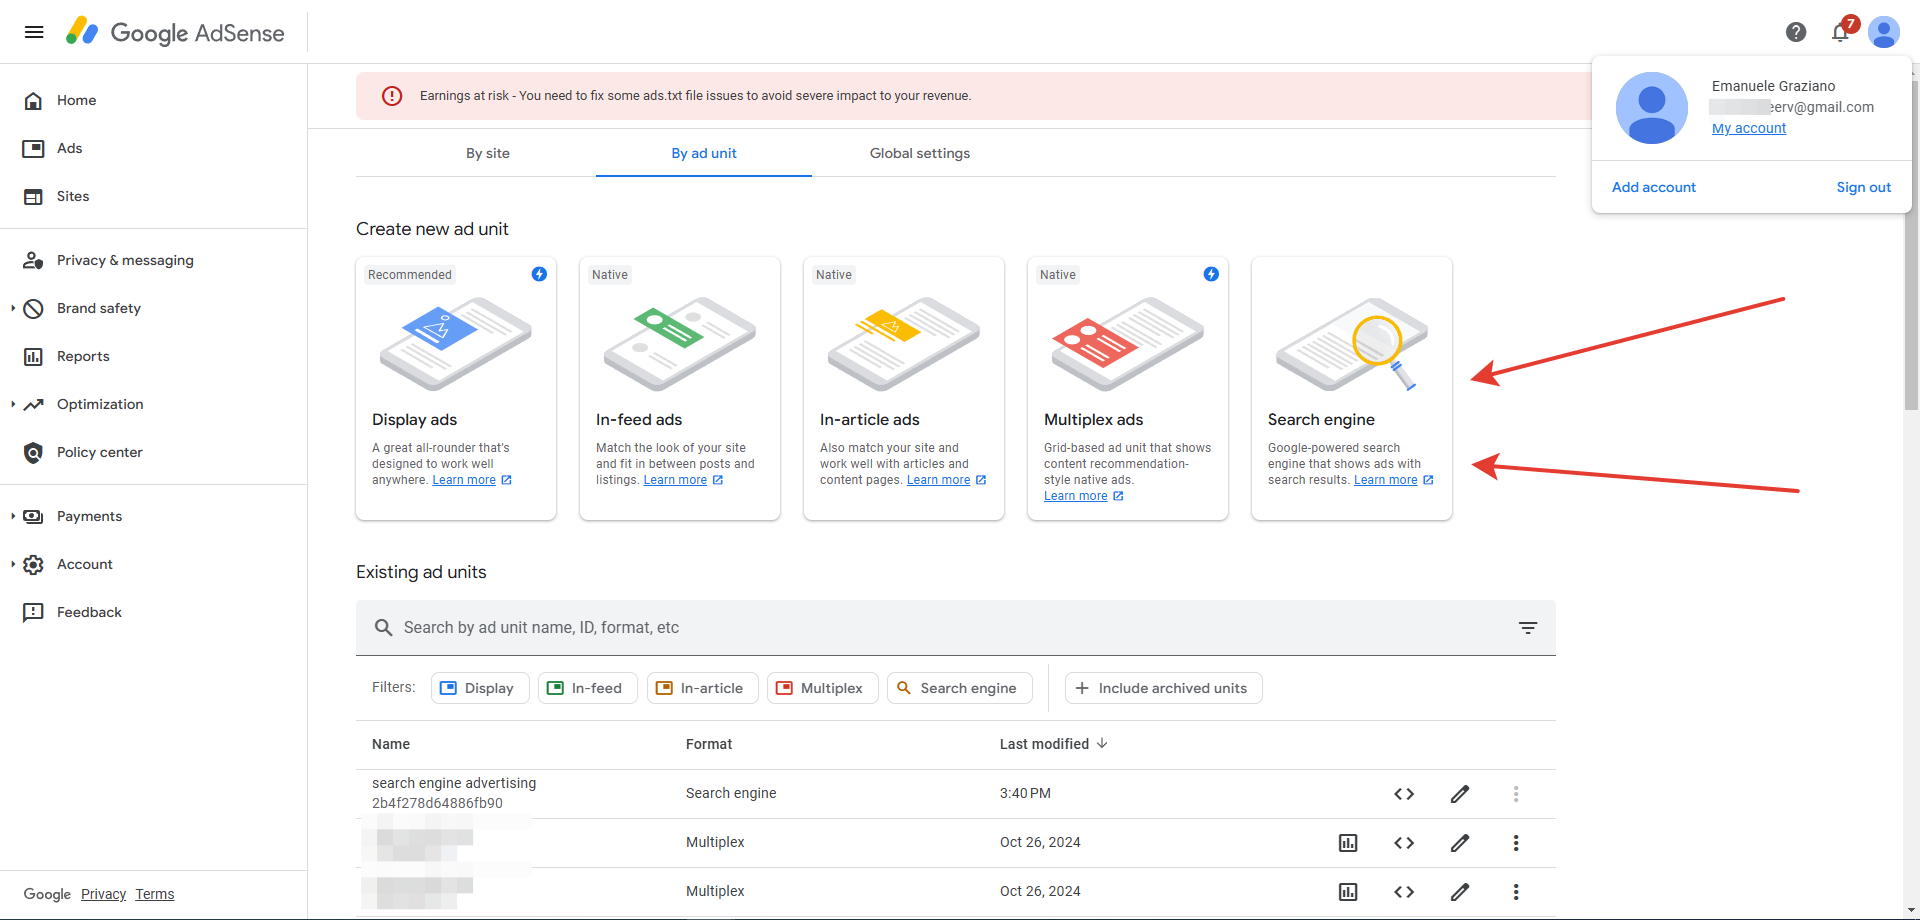Viewport: 1920px width, 920px height.
Task: Expand the Account menu
Action: pyautogui.click(x=13, y=564)
